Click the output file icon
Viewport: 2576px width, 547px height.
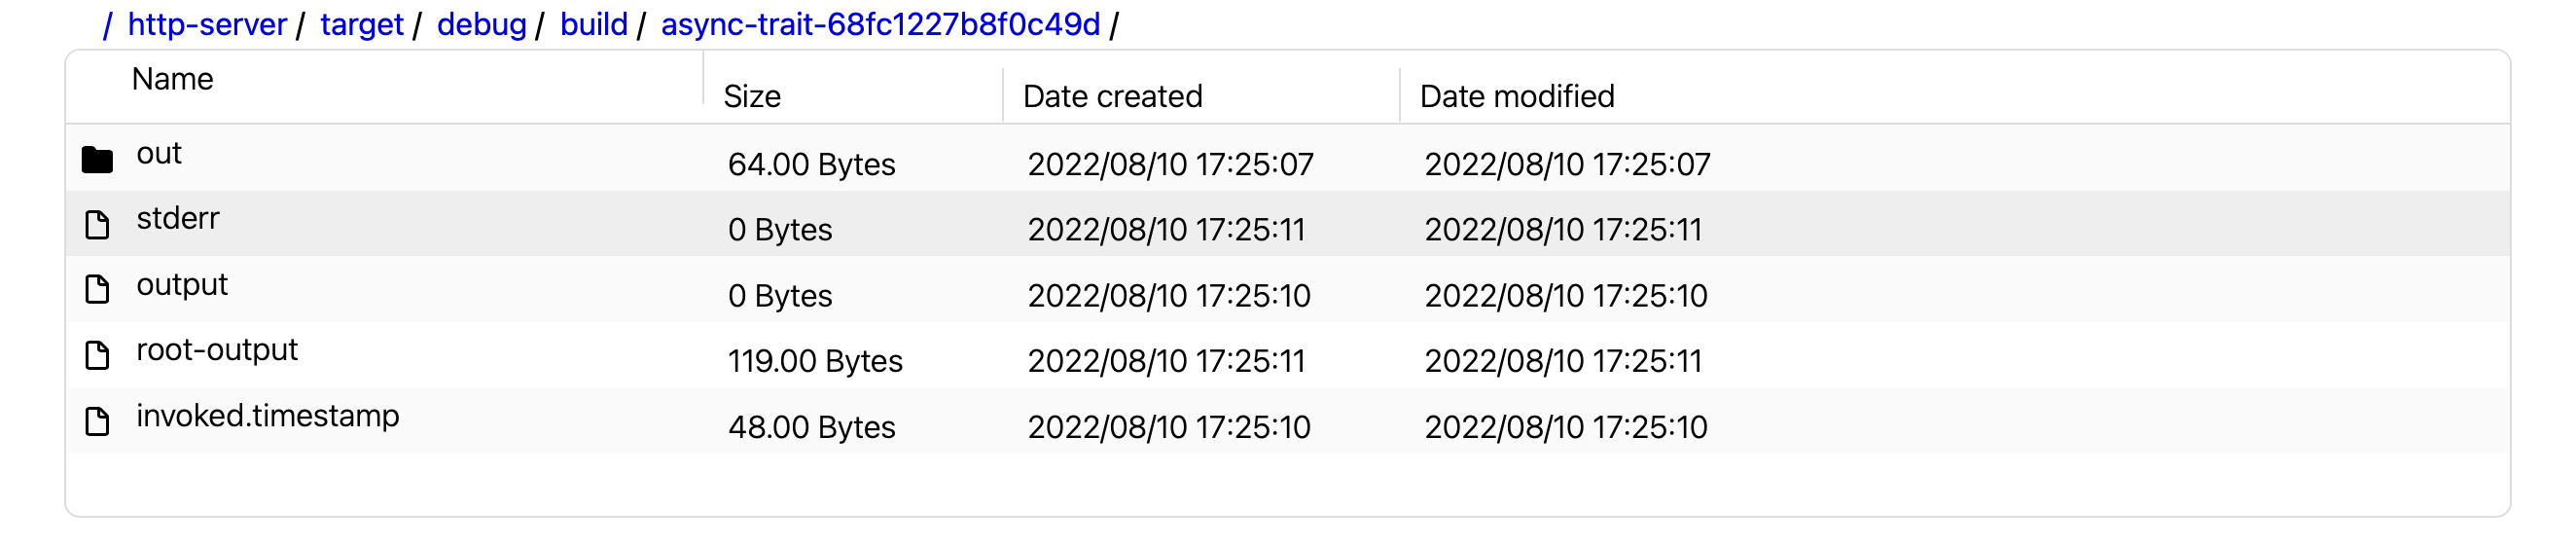tap(97, 290)
